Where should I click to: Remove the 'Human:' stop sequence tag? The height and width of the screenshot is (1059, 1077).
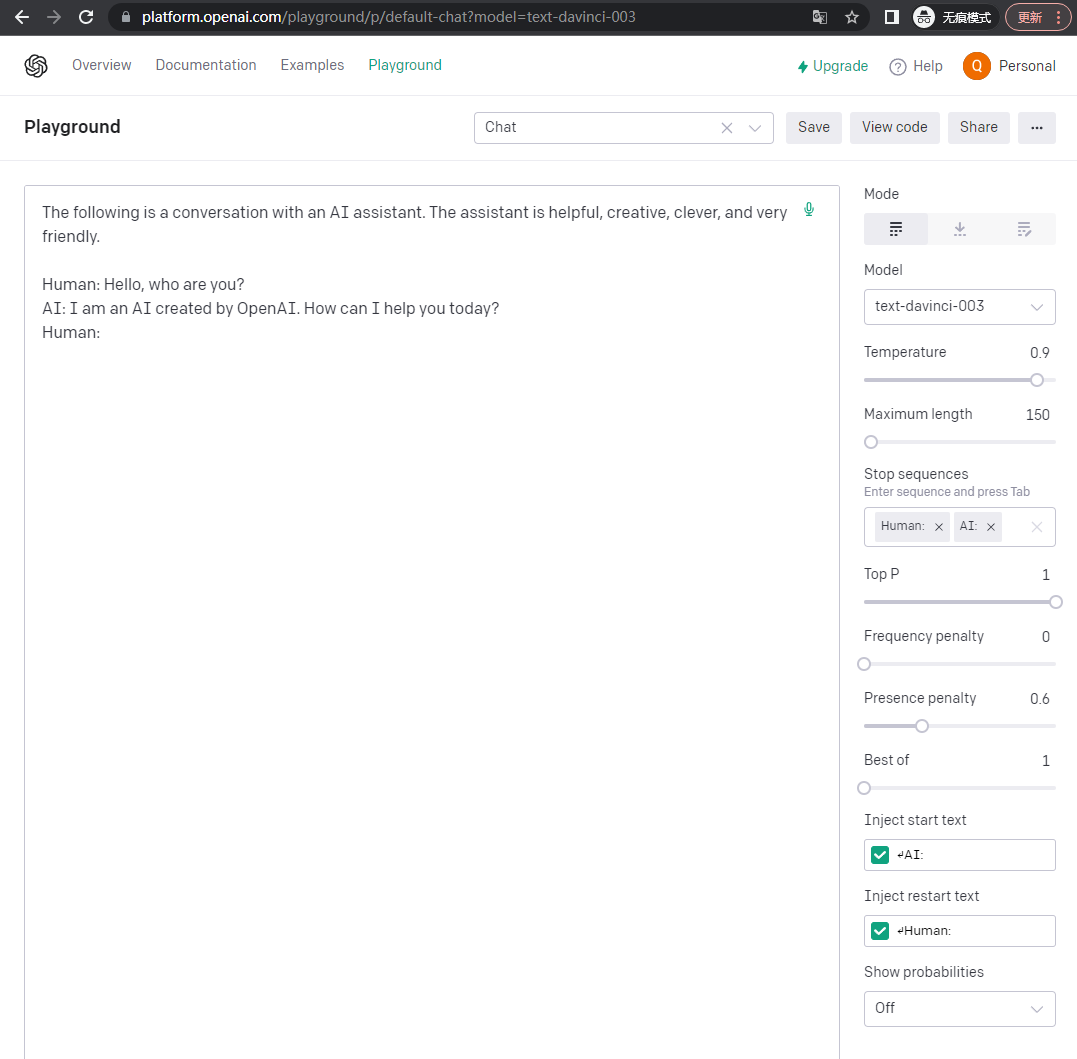[x=938, y=527]
